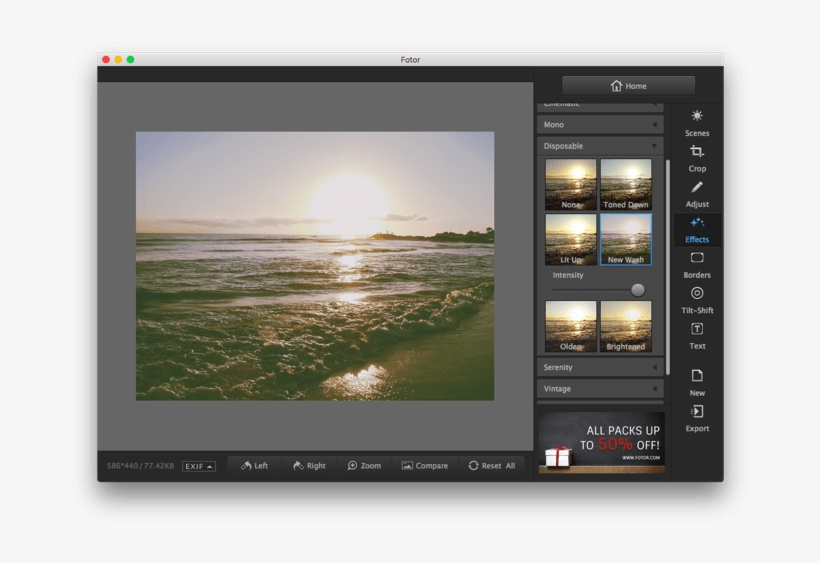Click Reset All
This screenshot has width=820, height=563.
coord(492,465)
